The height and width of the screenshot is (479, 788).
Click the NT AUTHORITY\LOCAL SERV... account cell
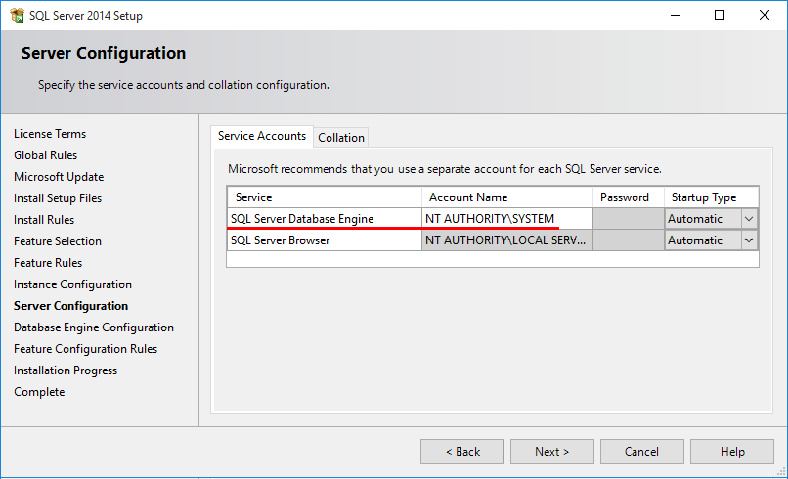(507, 240)
